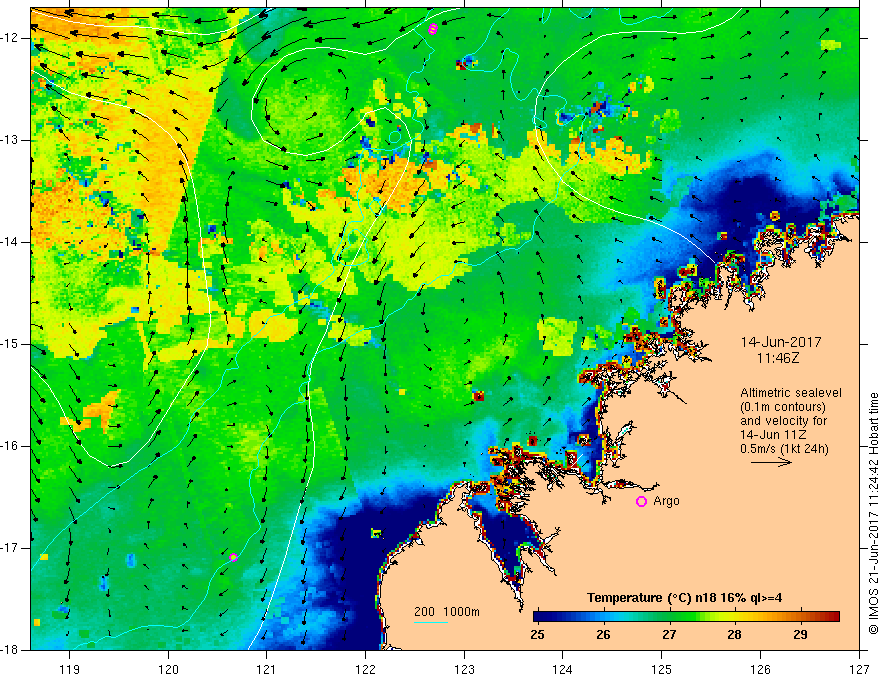The width and height of the screenshot is (880, 680).
Task: Click the 'Argo' legend label
Action: click(666, 501)
